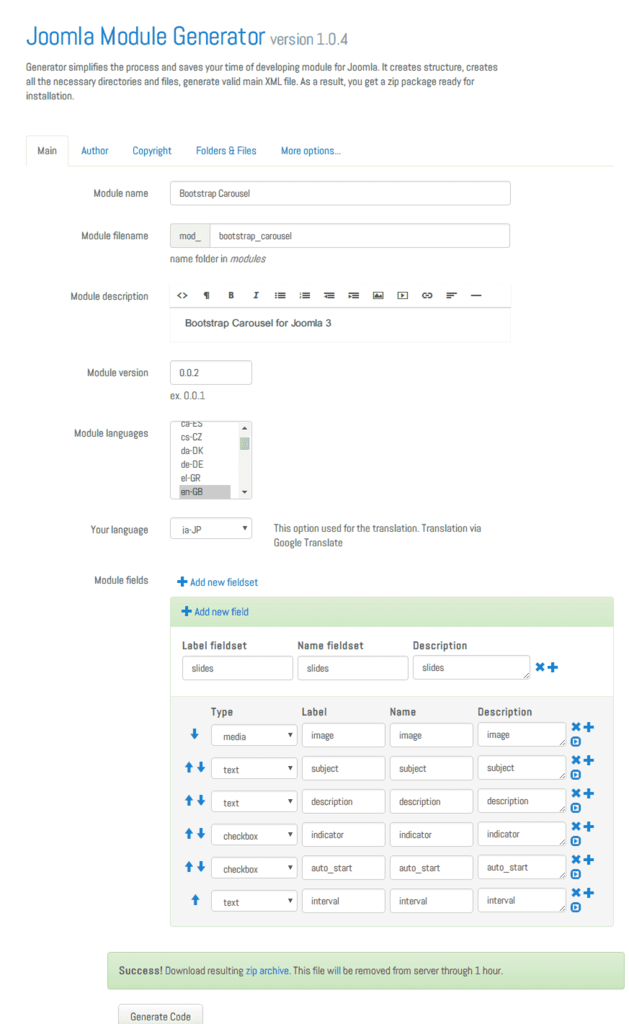The image size is (629, 1024).
Task: Add a field after the indicator row
Action: tap(589, 826)
